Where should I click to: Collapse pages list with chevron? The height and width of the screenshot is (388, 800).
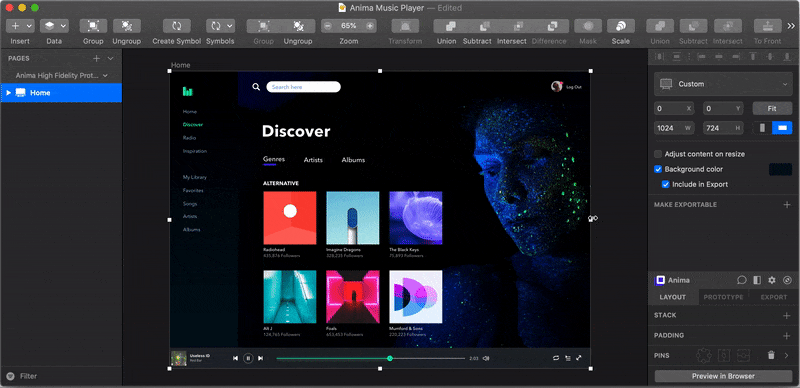click(x=110, y=59)
